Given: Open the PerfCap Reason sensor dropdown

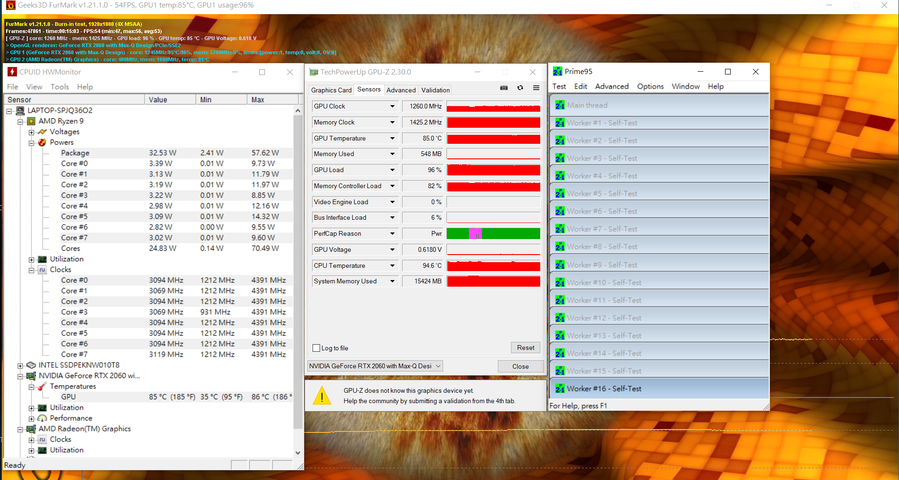Looking at the screenshot, I should pyautogui.click(x=392, y=233).
